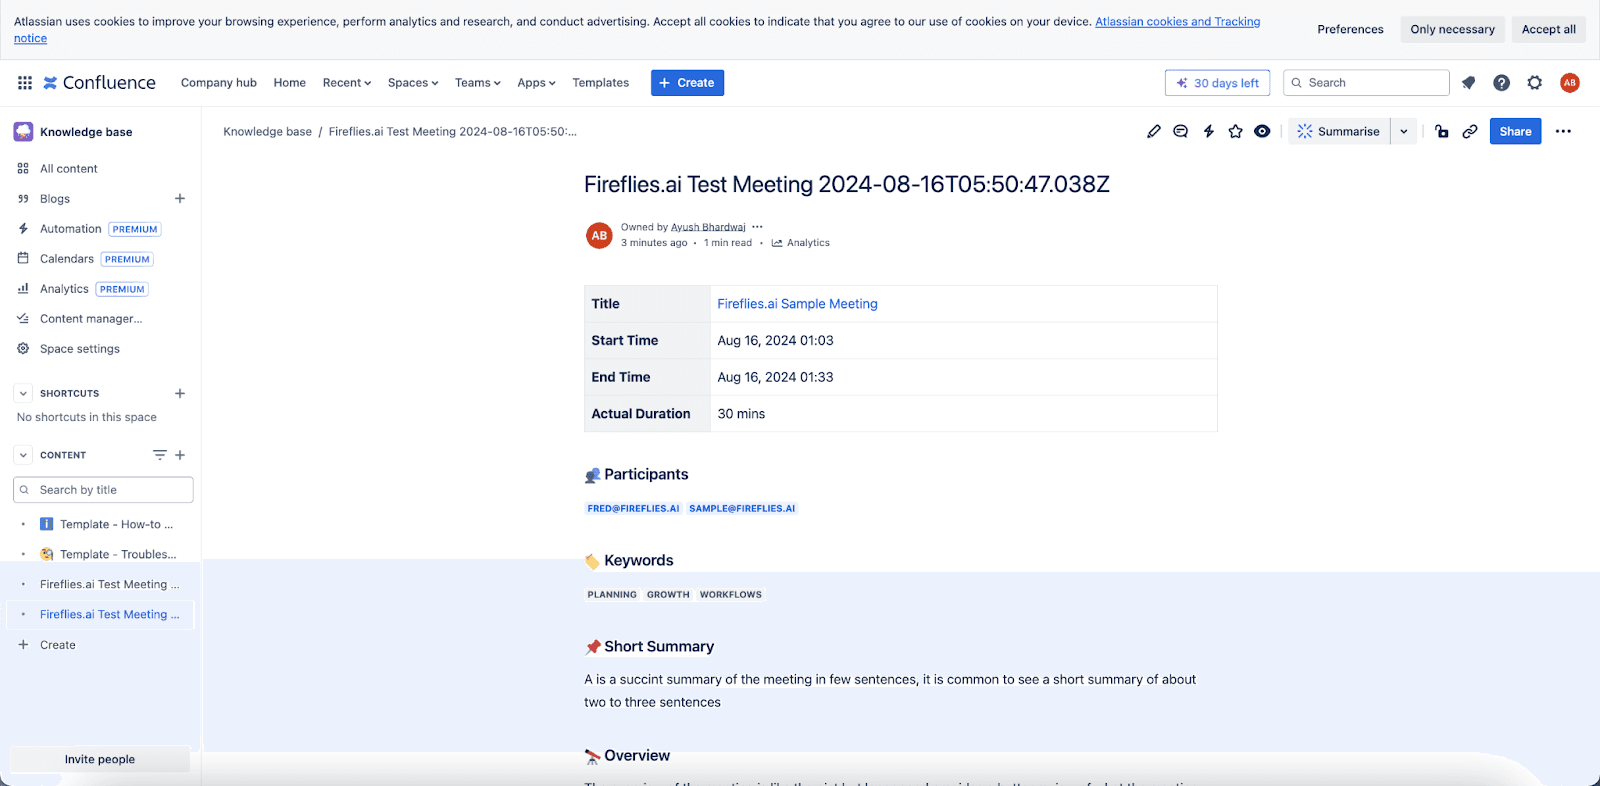Expand the Teams dropdown menu
Image resolution: width=1600 pixels, height=786 pixels.
478,83
